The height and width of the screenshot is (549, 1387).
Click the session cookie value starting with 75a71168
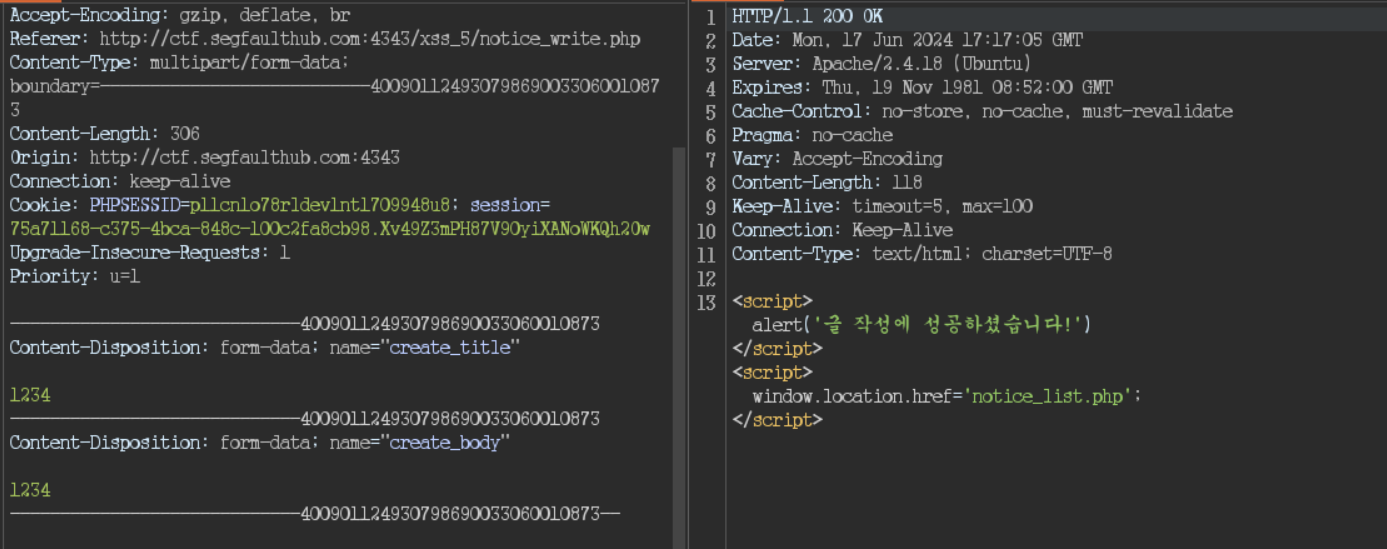point(330,229)
